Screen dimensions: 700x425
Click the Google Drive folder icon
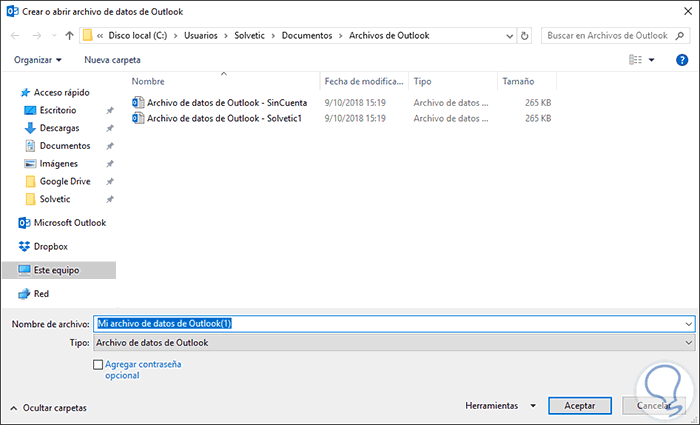(30, 181)
